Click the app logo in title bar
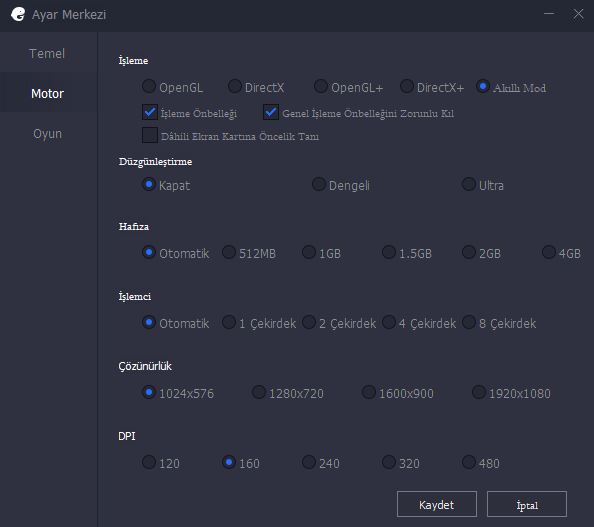594x527 pixels. pos(18,14)
